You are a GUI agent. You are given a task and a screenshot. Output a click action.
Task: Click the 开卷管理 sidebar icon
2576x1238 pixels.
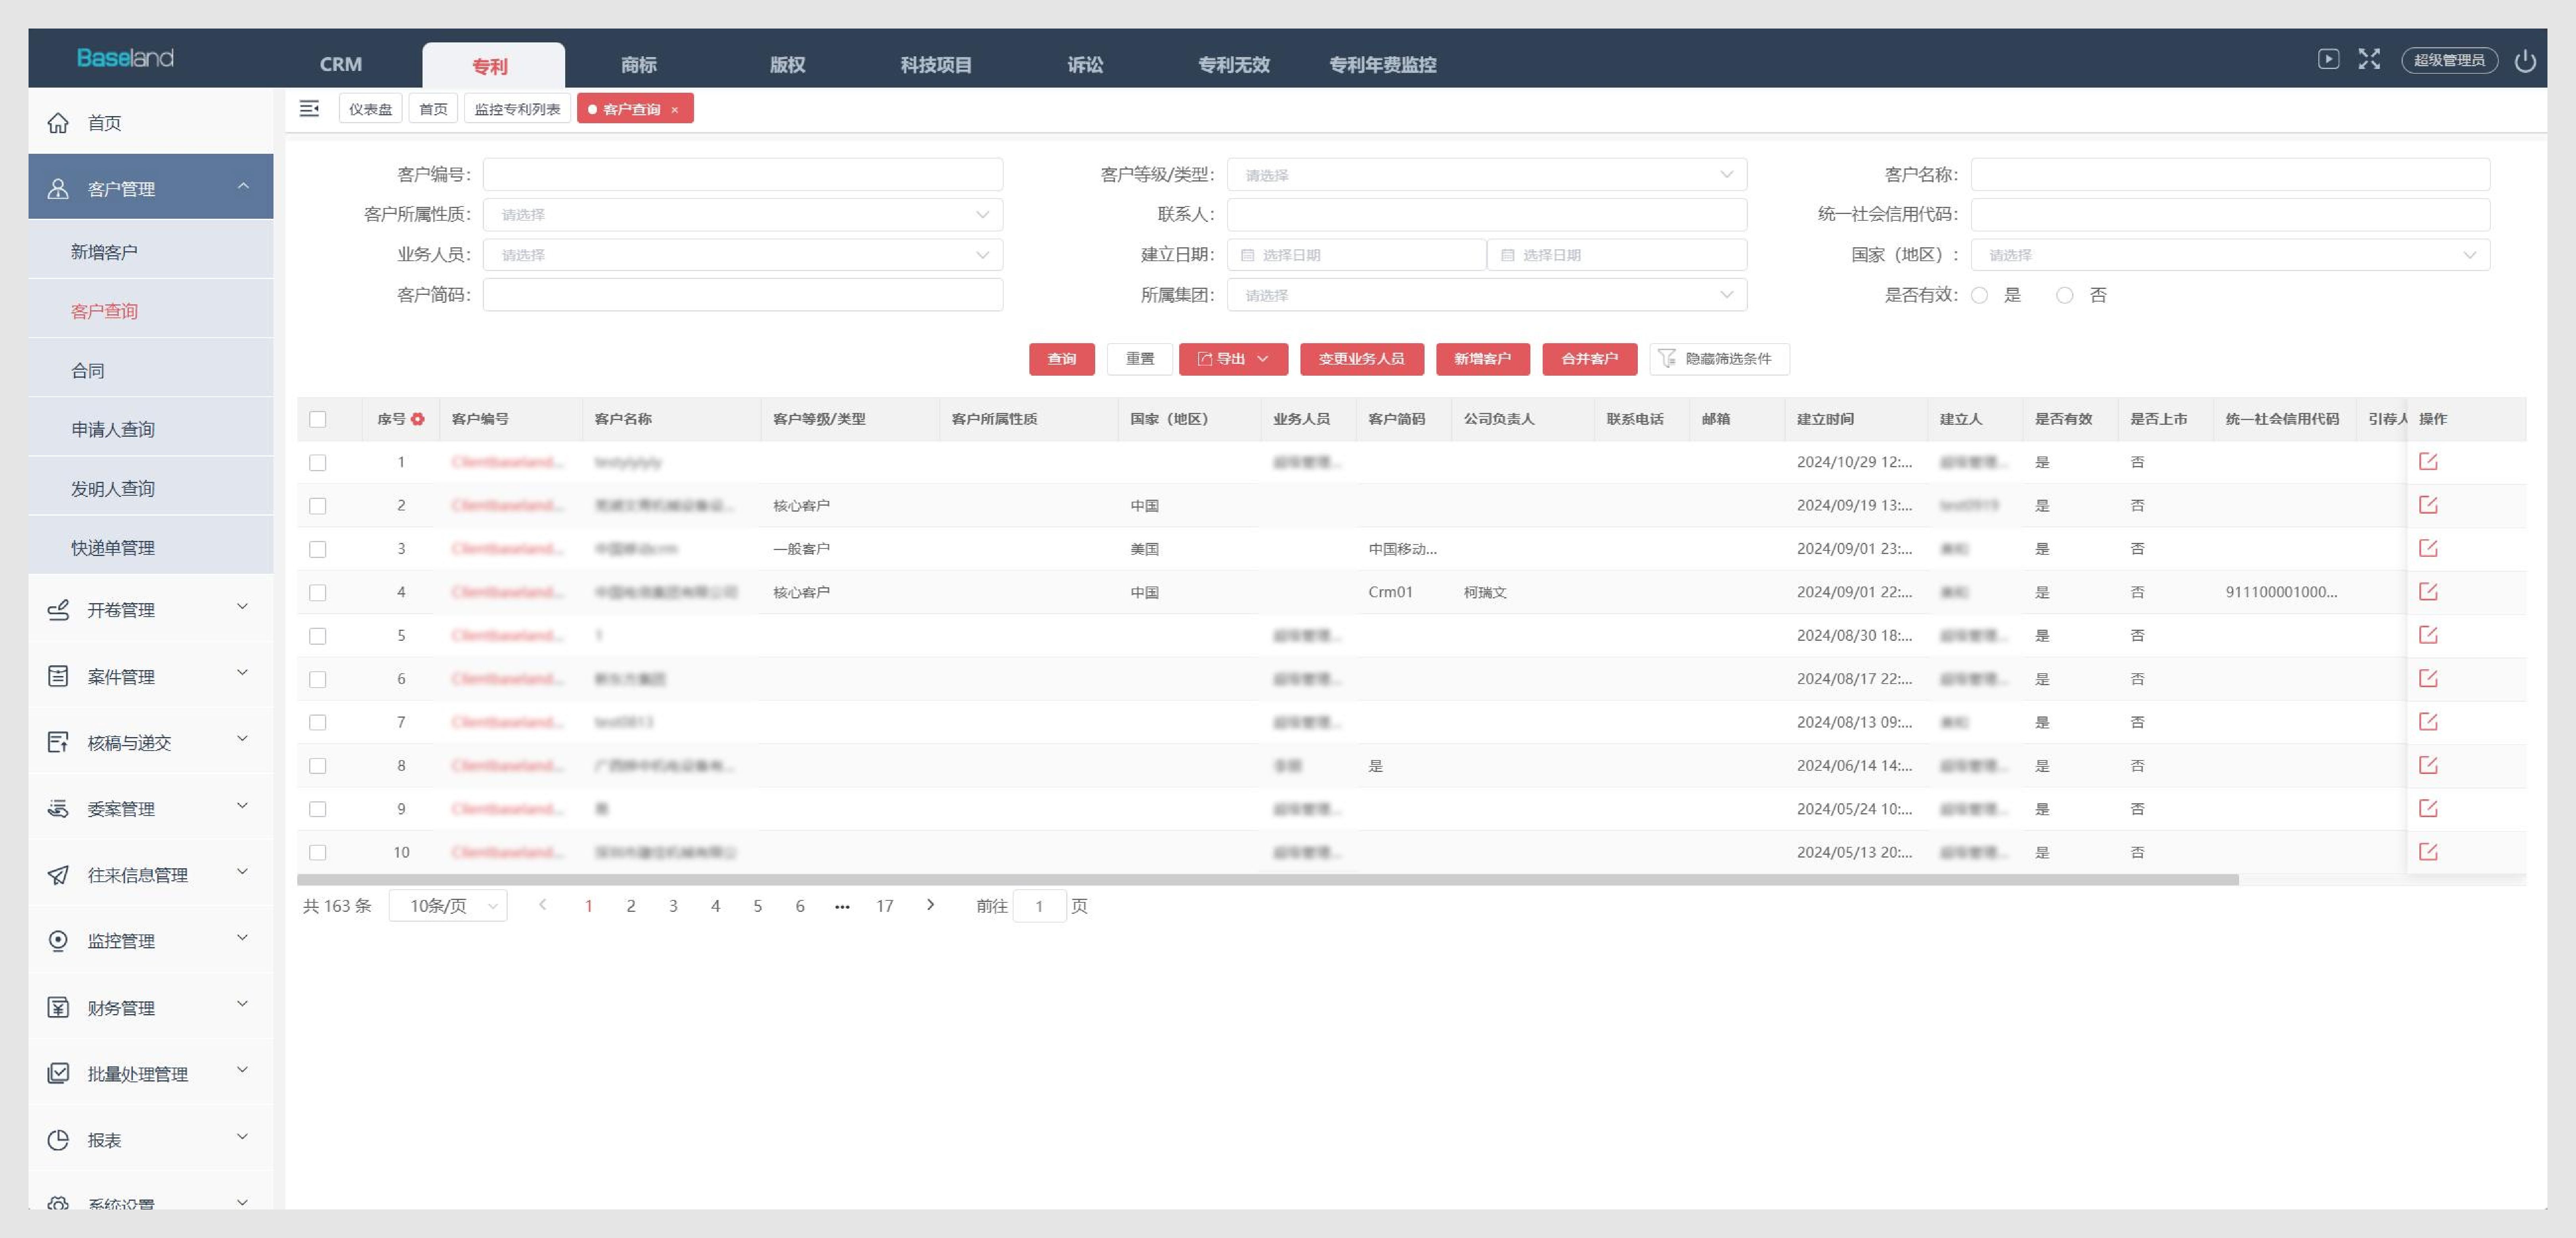[58, 609]
